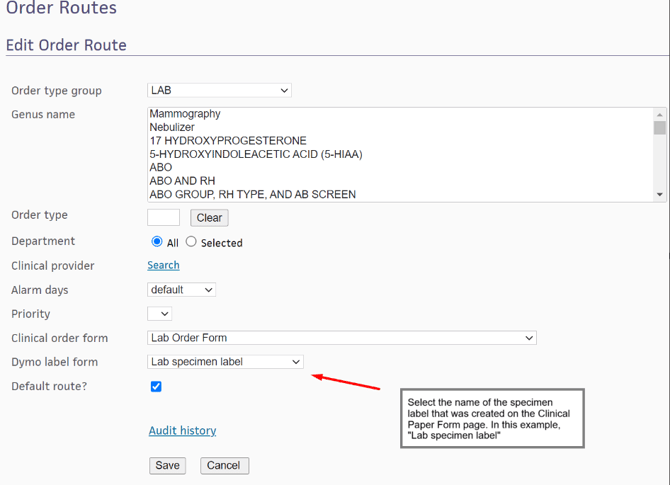The width and height of the screenshot is (670, 485).
Task: Choose 17 HYDROXYPROGESTERONE from the genus list
Action: click(228, 141)
